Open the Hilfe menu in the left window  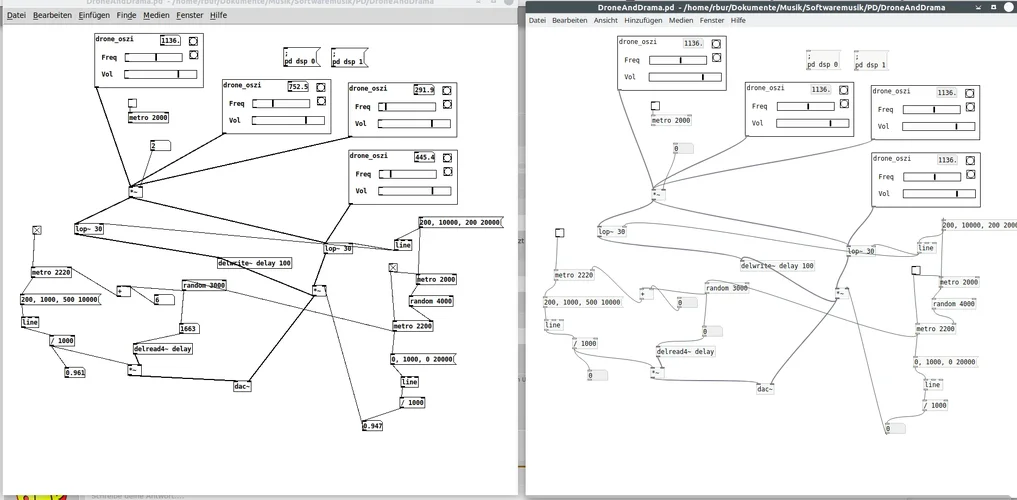click(x=219, y=15)
